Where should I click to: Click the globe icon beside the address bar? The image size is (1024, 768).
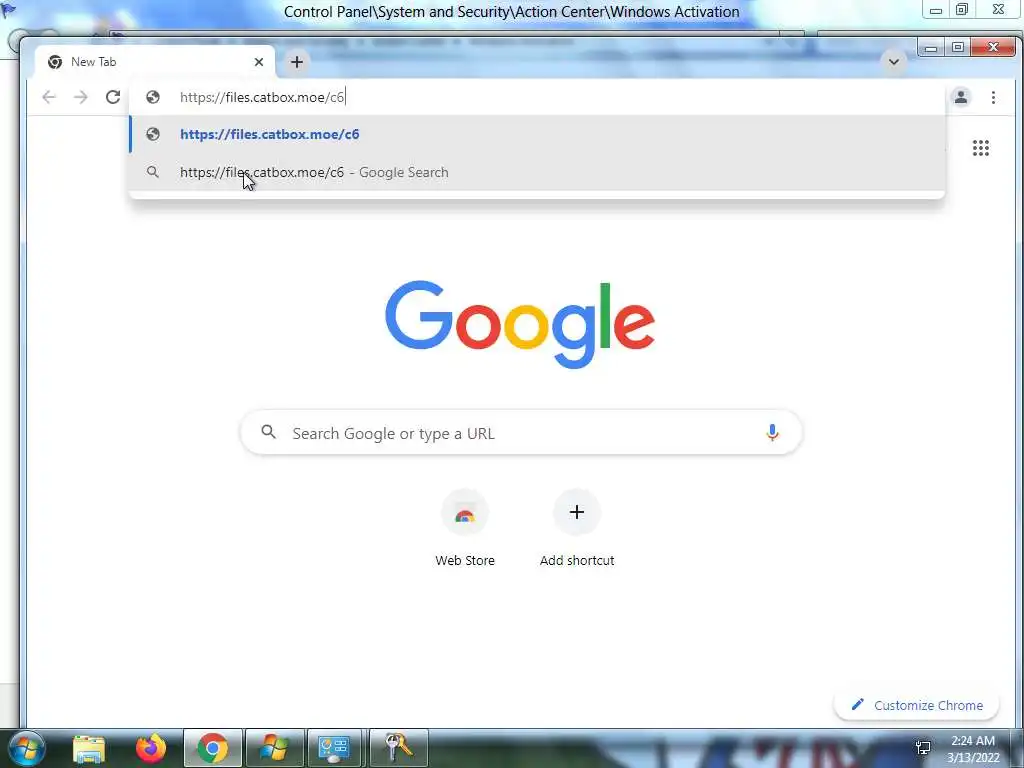(x=153, y=97)
